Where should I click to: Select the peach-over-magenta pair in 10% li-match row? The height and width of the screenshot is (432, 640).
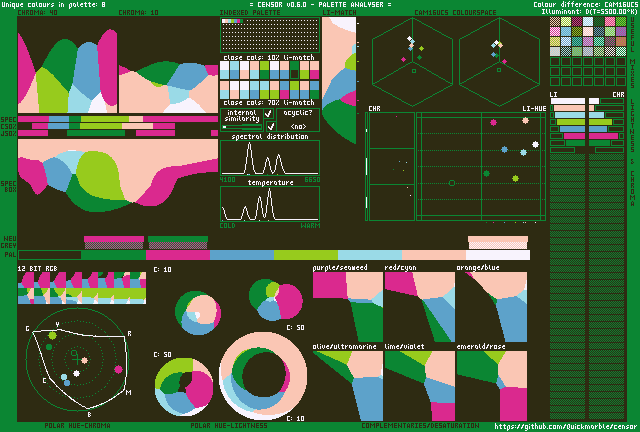pyautogui.click(x=314, y=70)
